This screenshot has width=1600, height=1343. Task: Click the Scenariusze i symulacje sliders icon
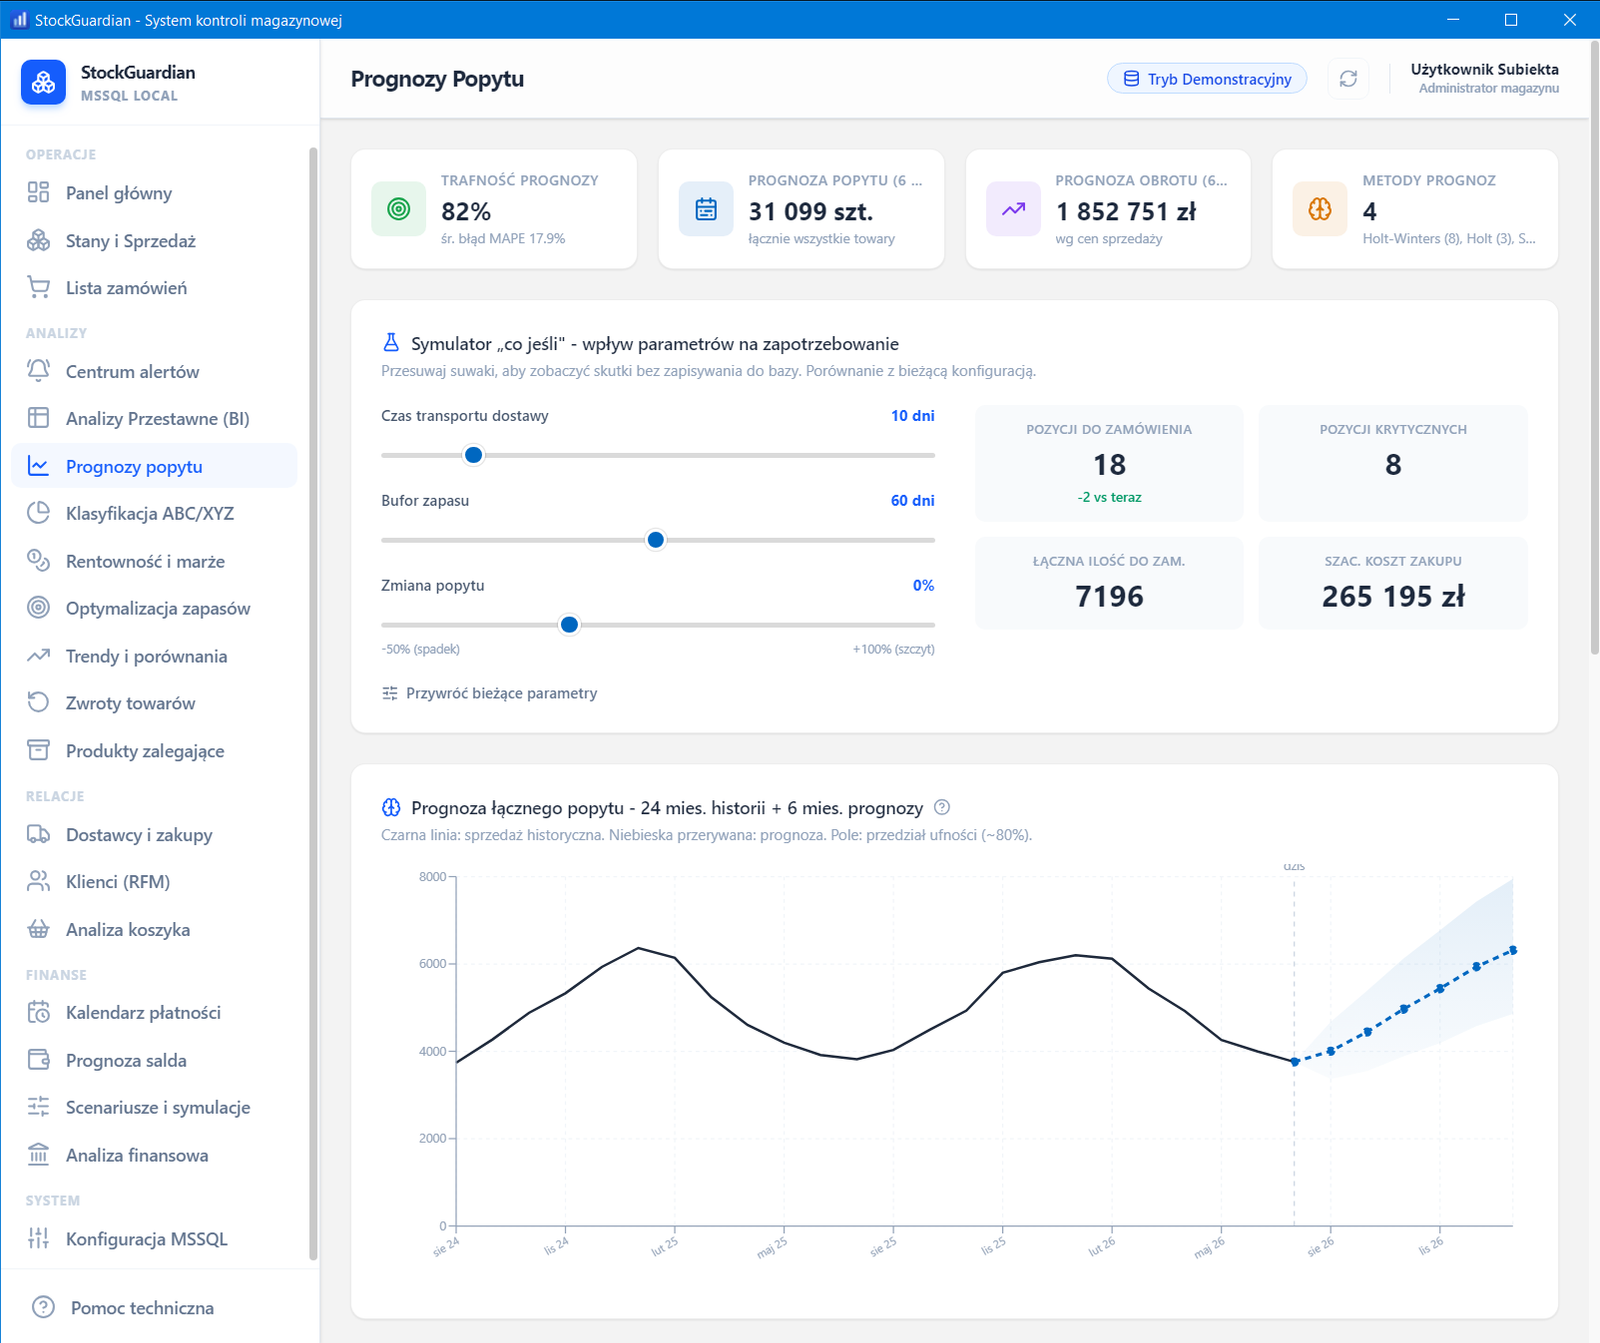(38, 1107)
